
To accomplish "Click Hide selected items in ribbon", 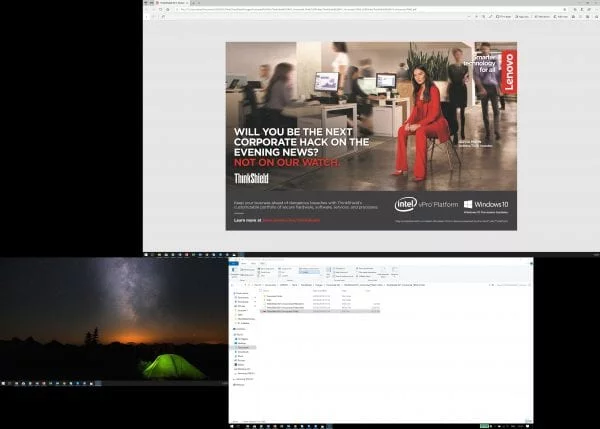I will pyautogui.click(x=383, y=272).
